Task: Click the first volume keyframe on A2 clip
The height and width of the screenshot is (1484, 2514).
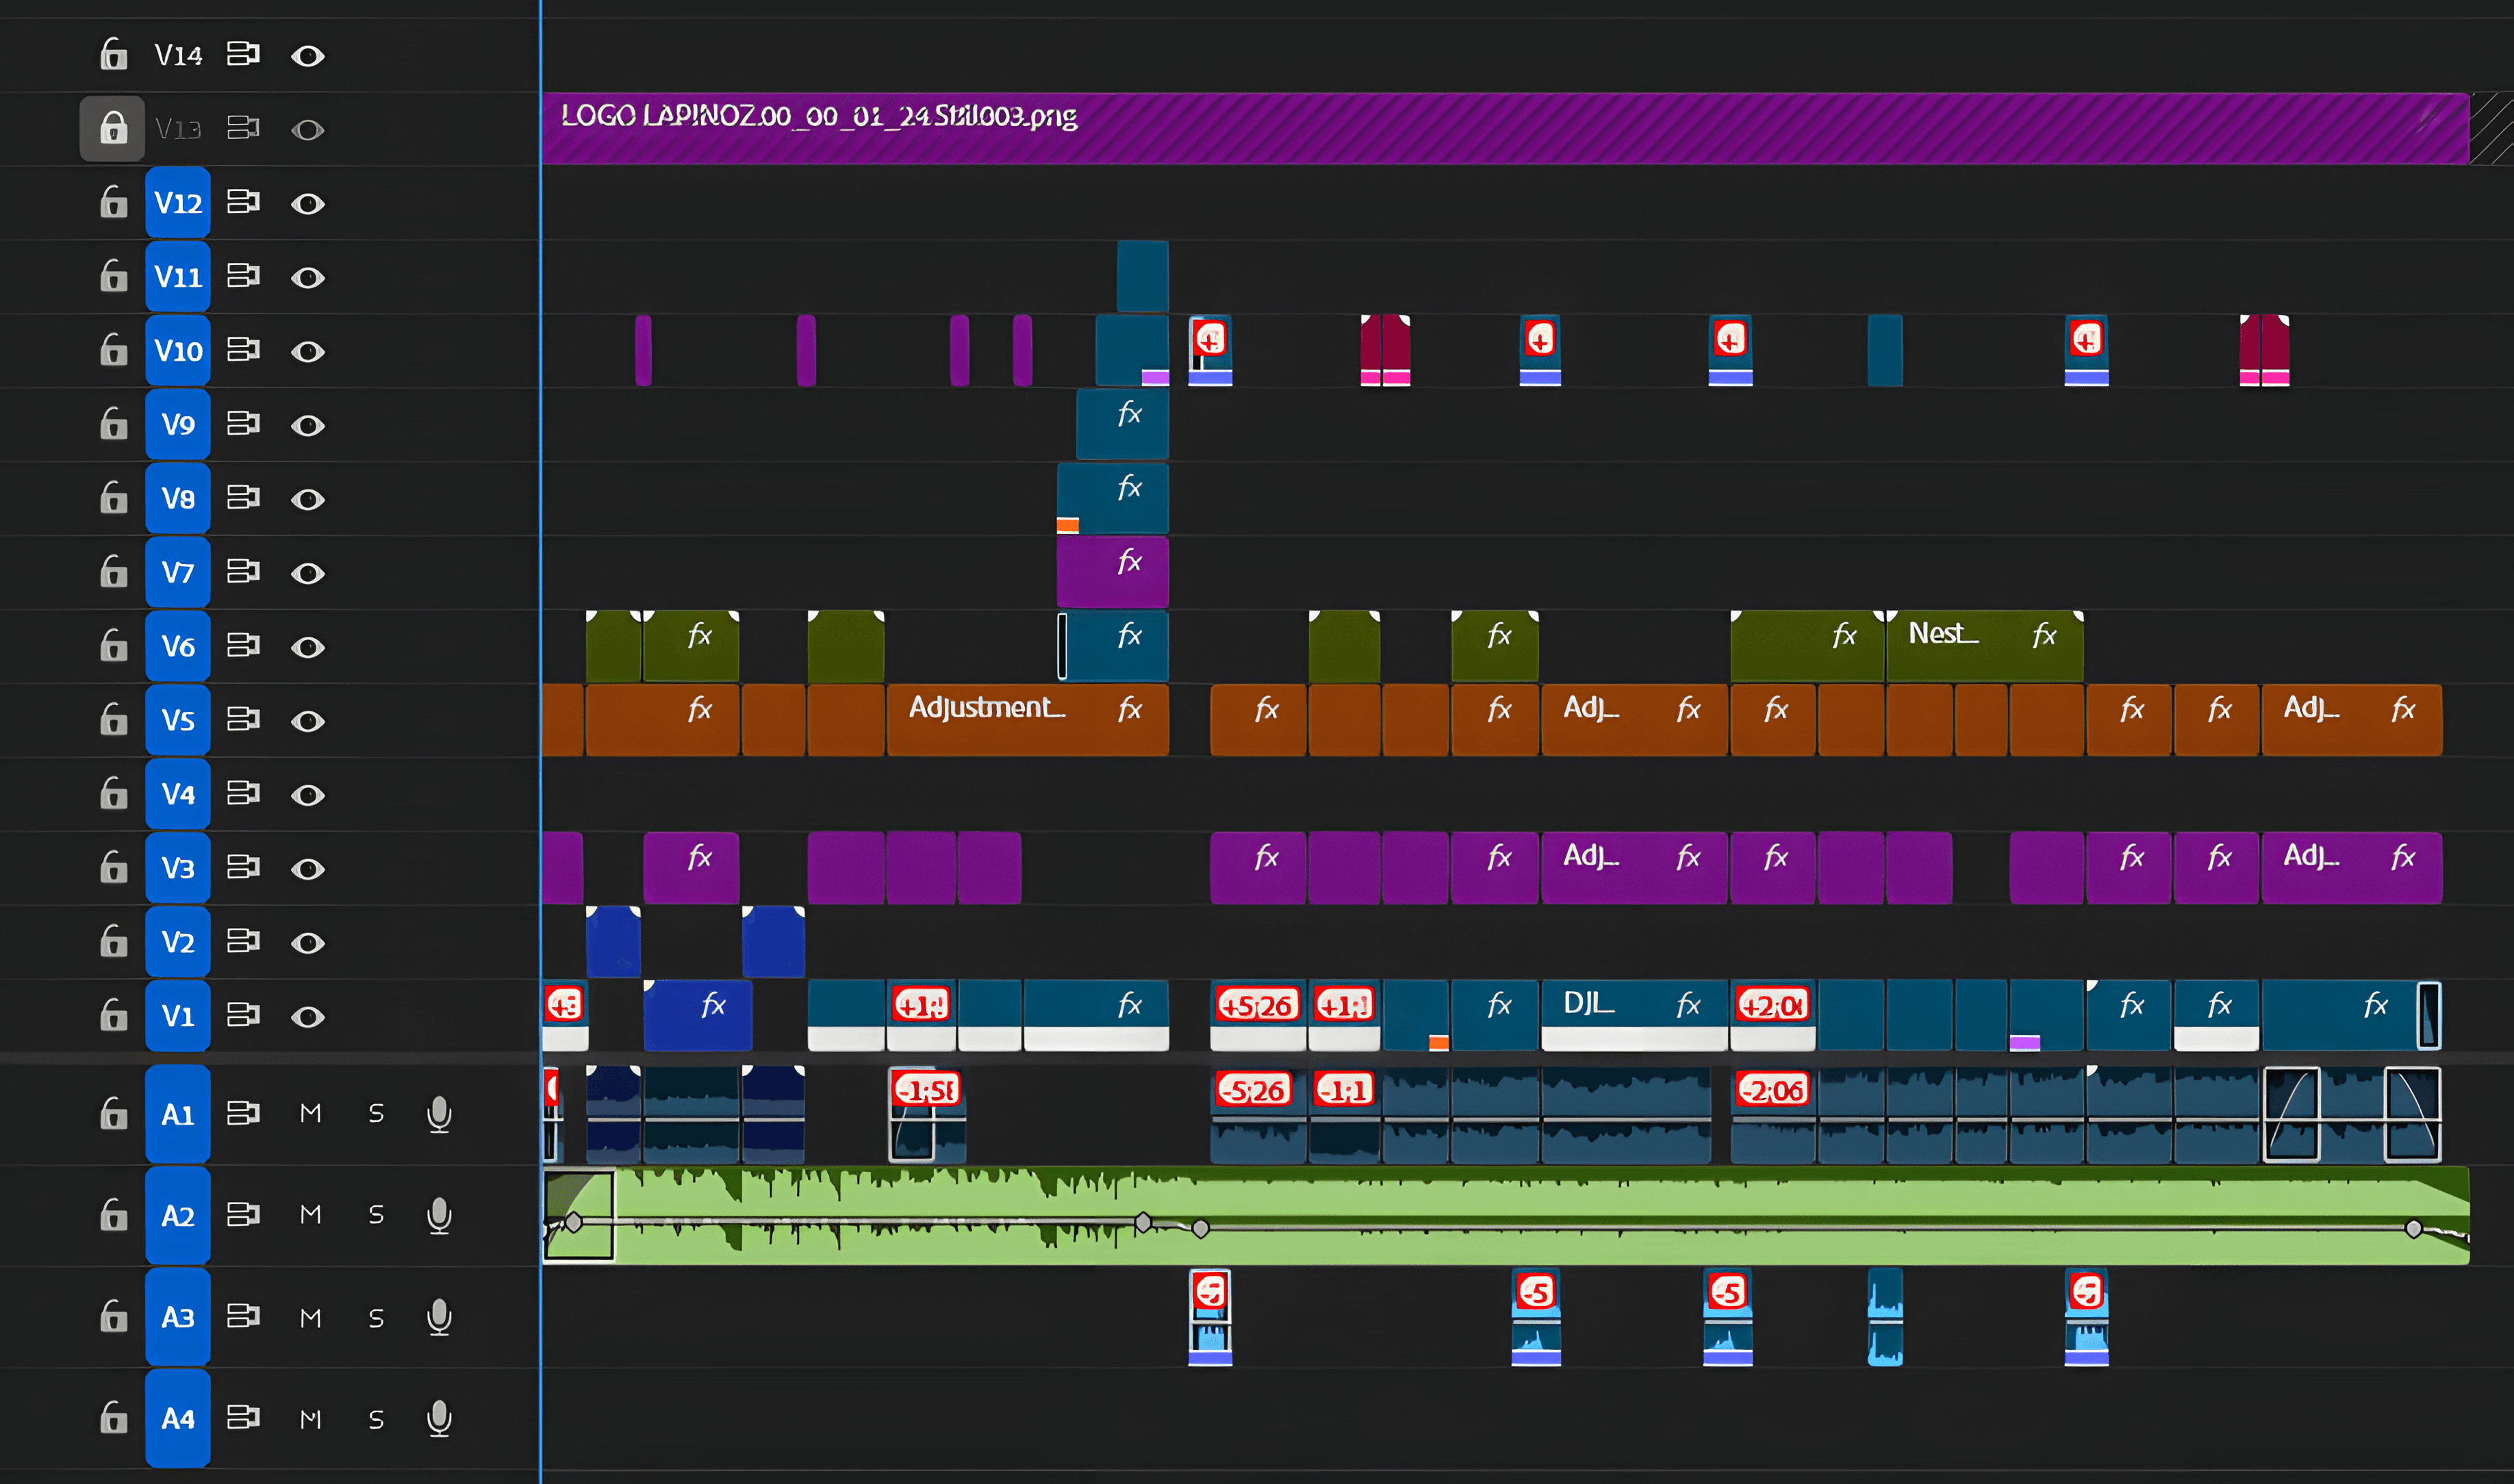Action: point(573,1222)
